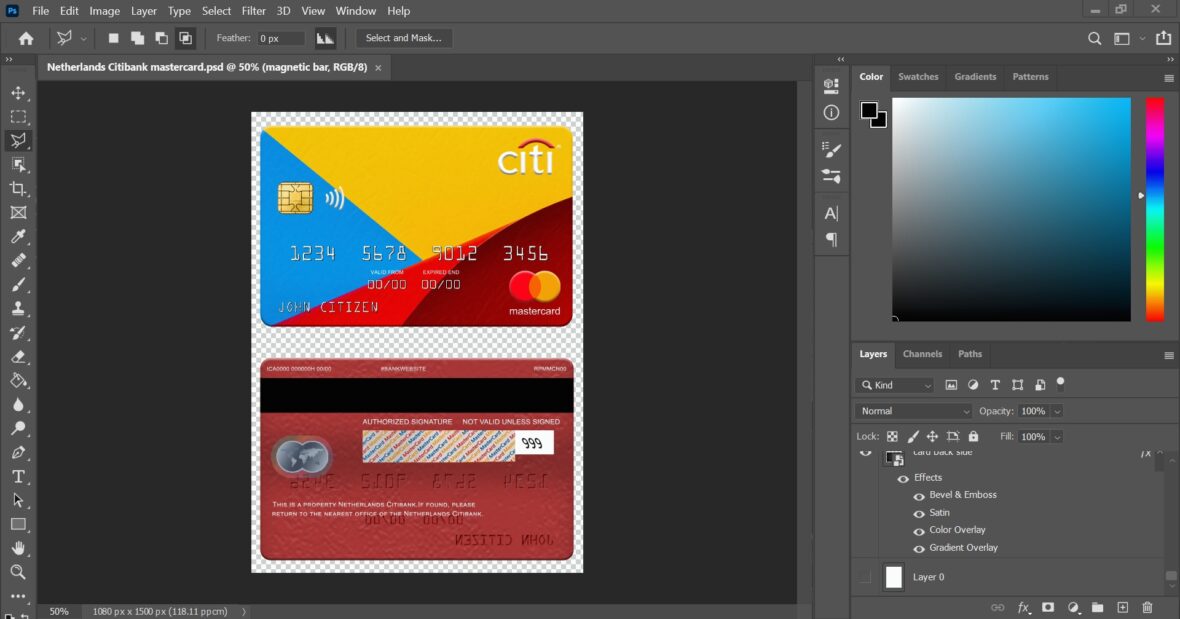Switch to the Gradients tab
Screen dimensions: 1180x619
coord(975,77)
